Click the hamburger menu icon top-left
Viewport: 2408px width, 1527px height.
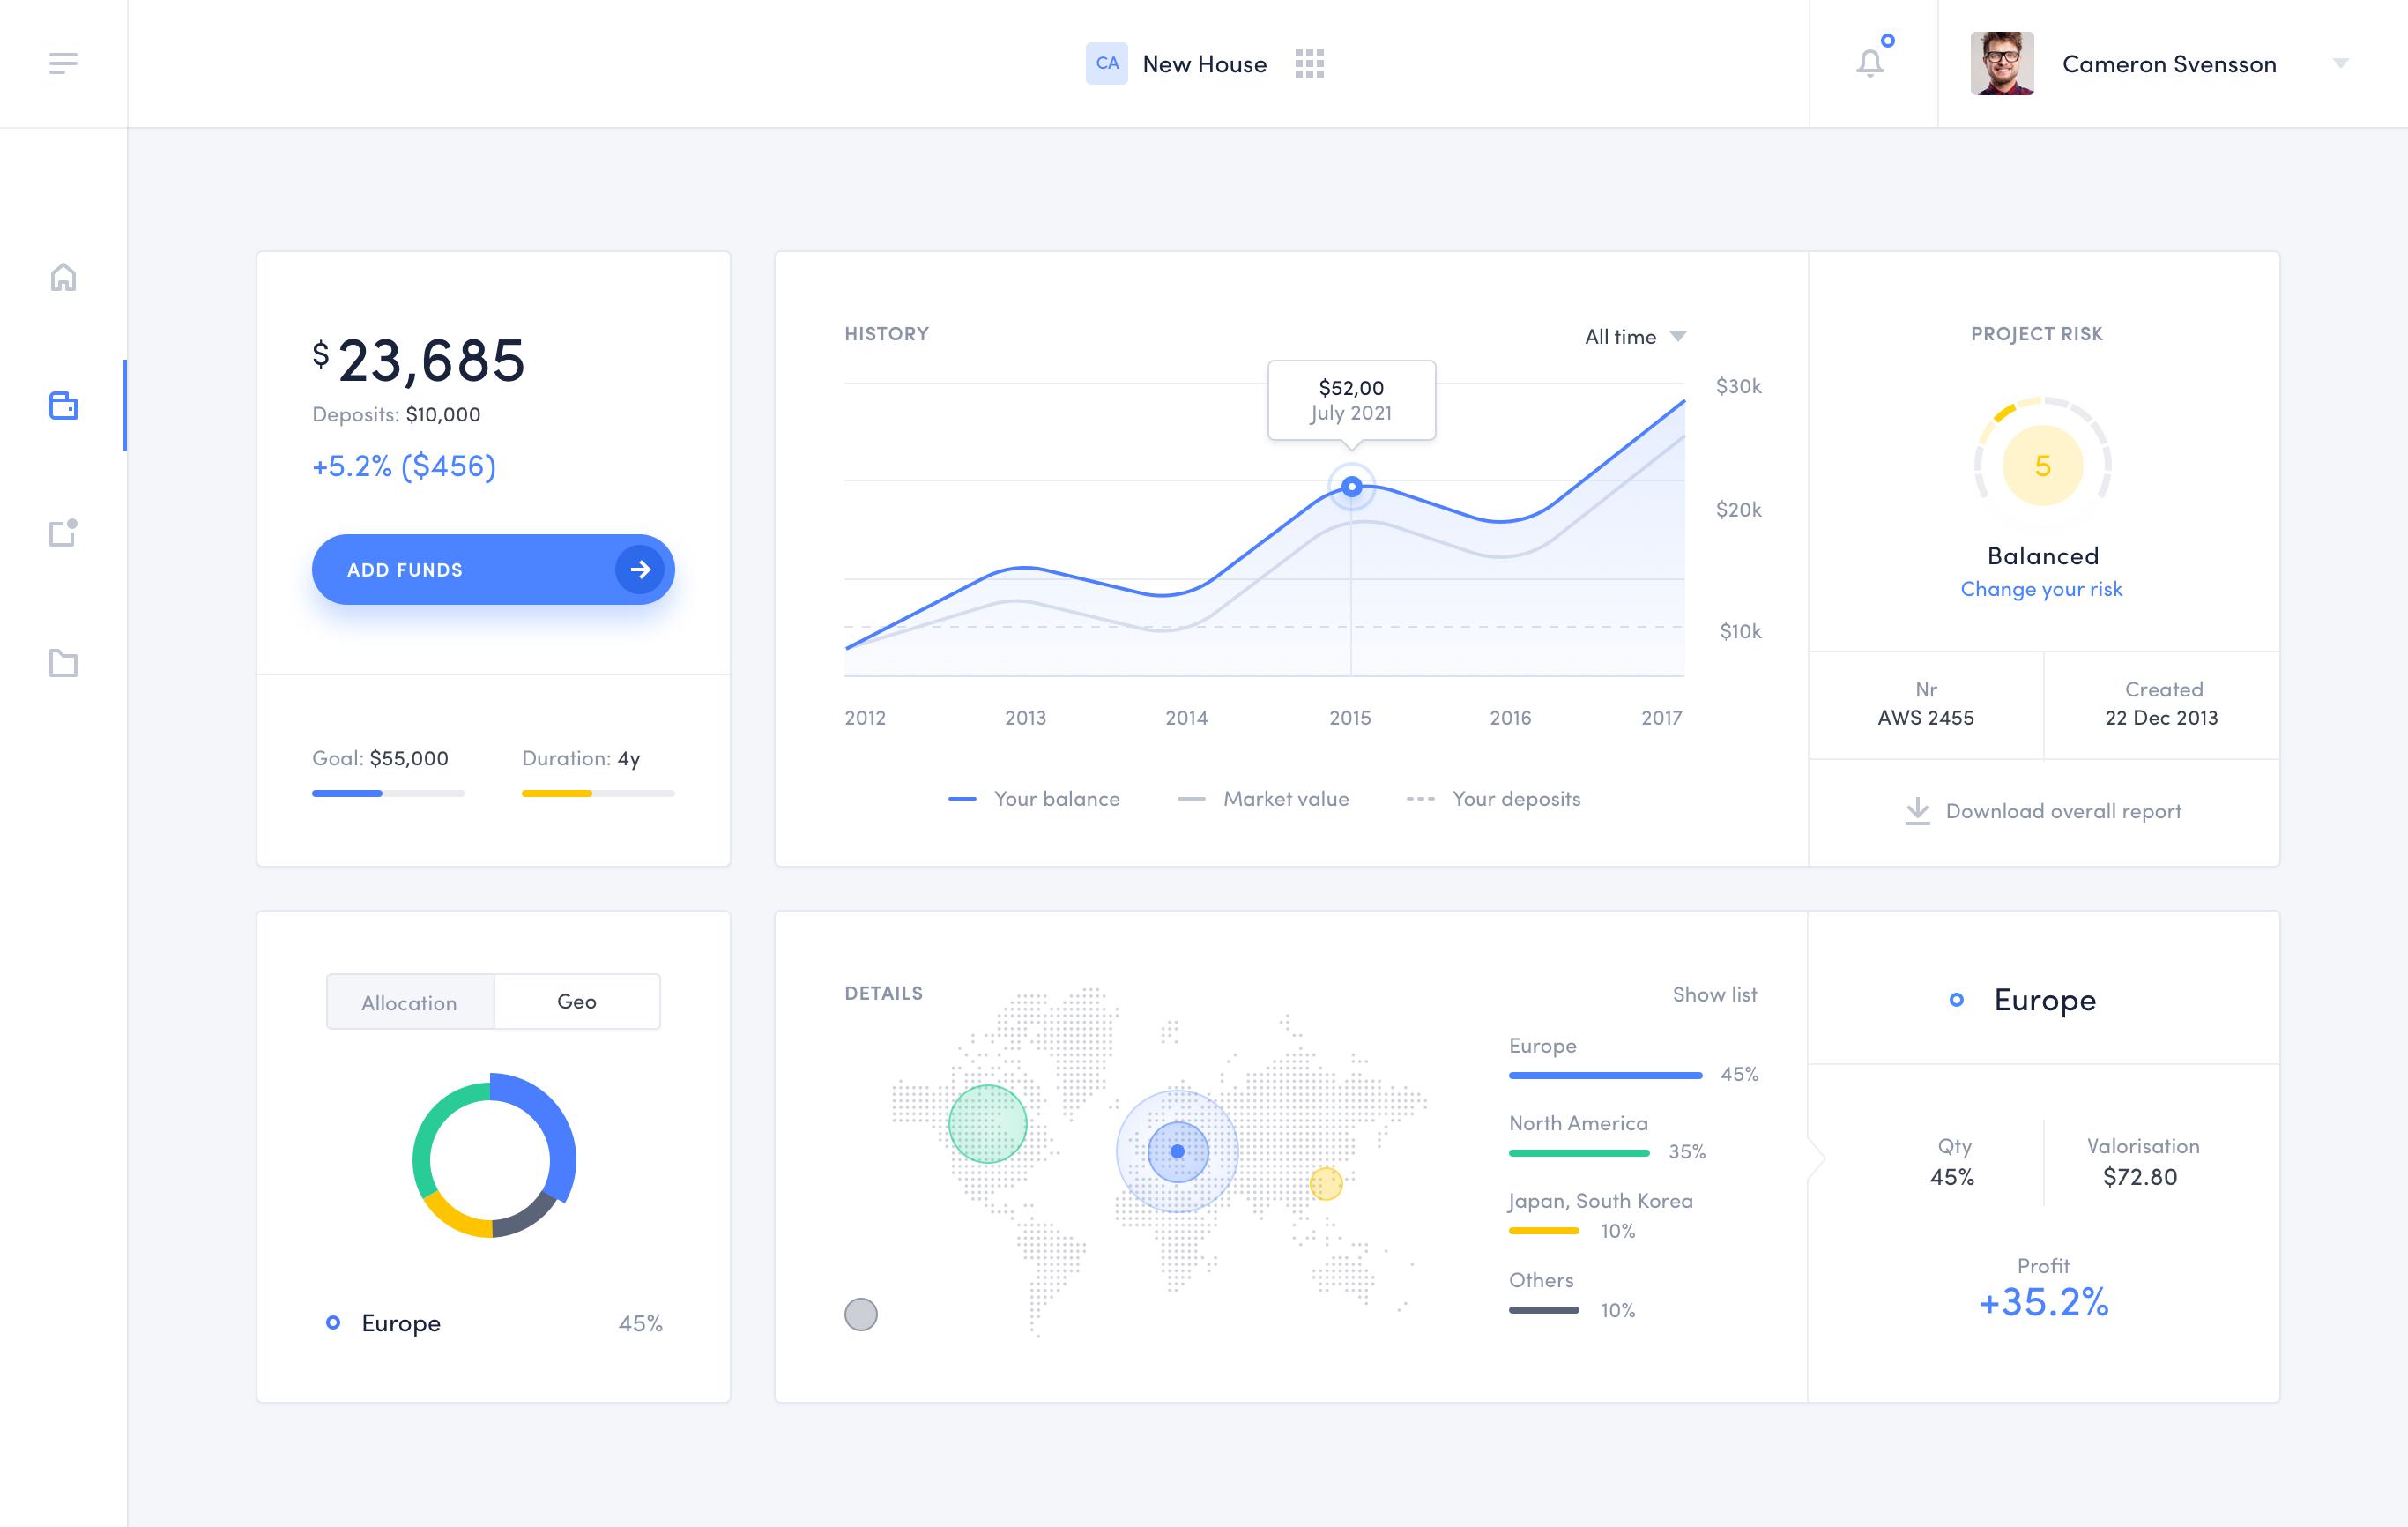point(63,63)
